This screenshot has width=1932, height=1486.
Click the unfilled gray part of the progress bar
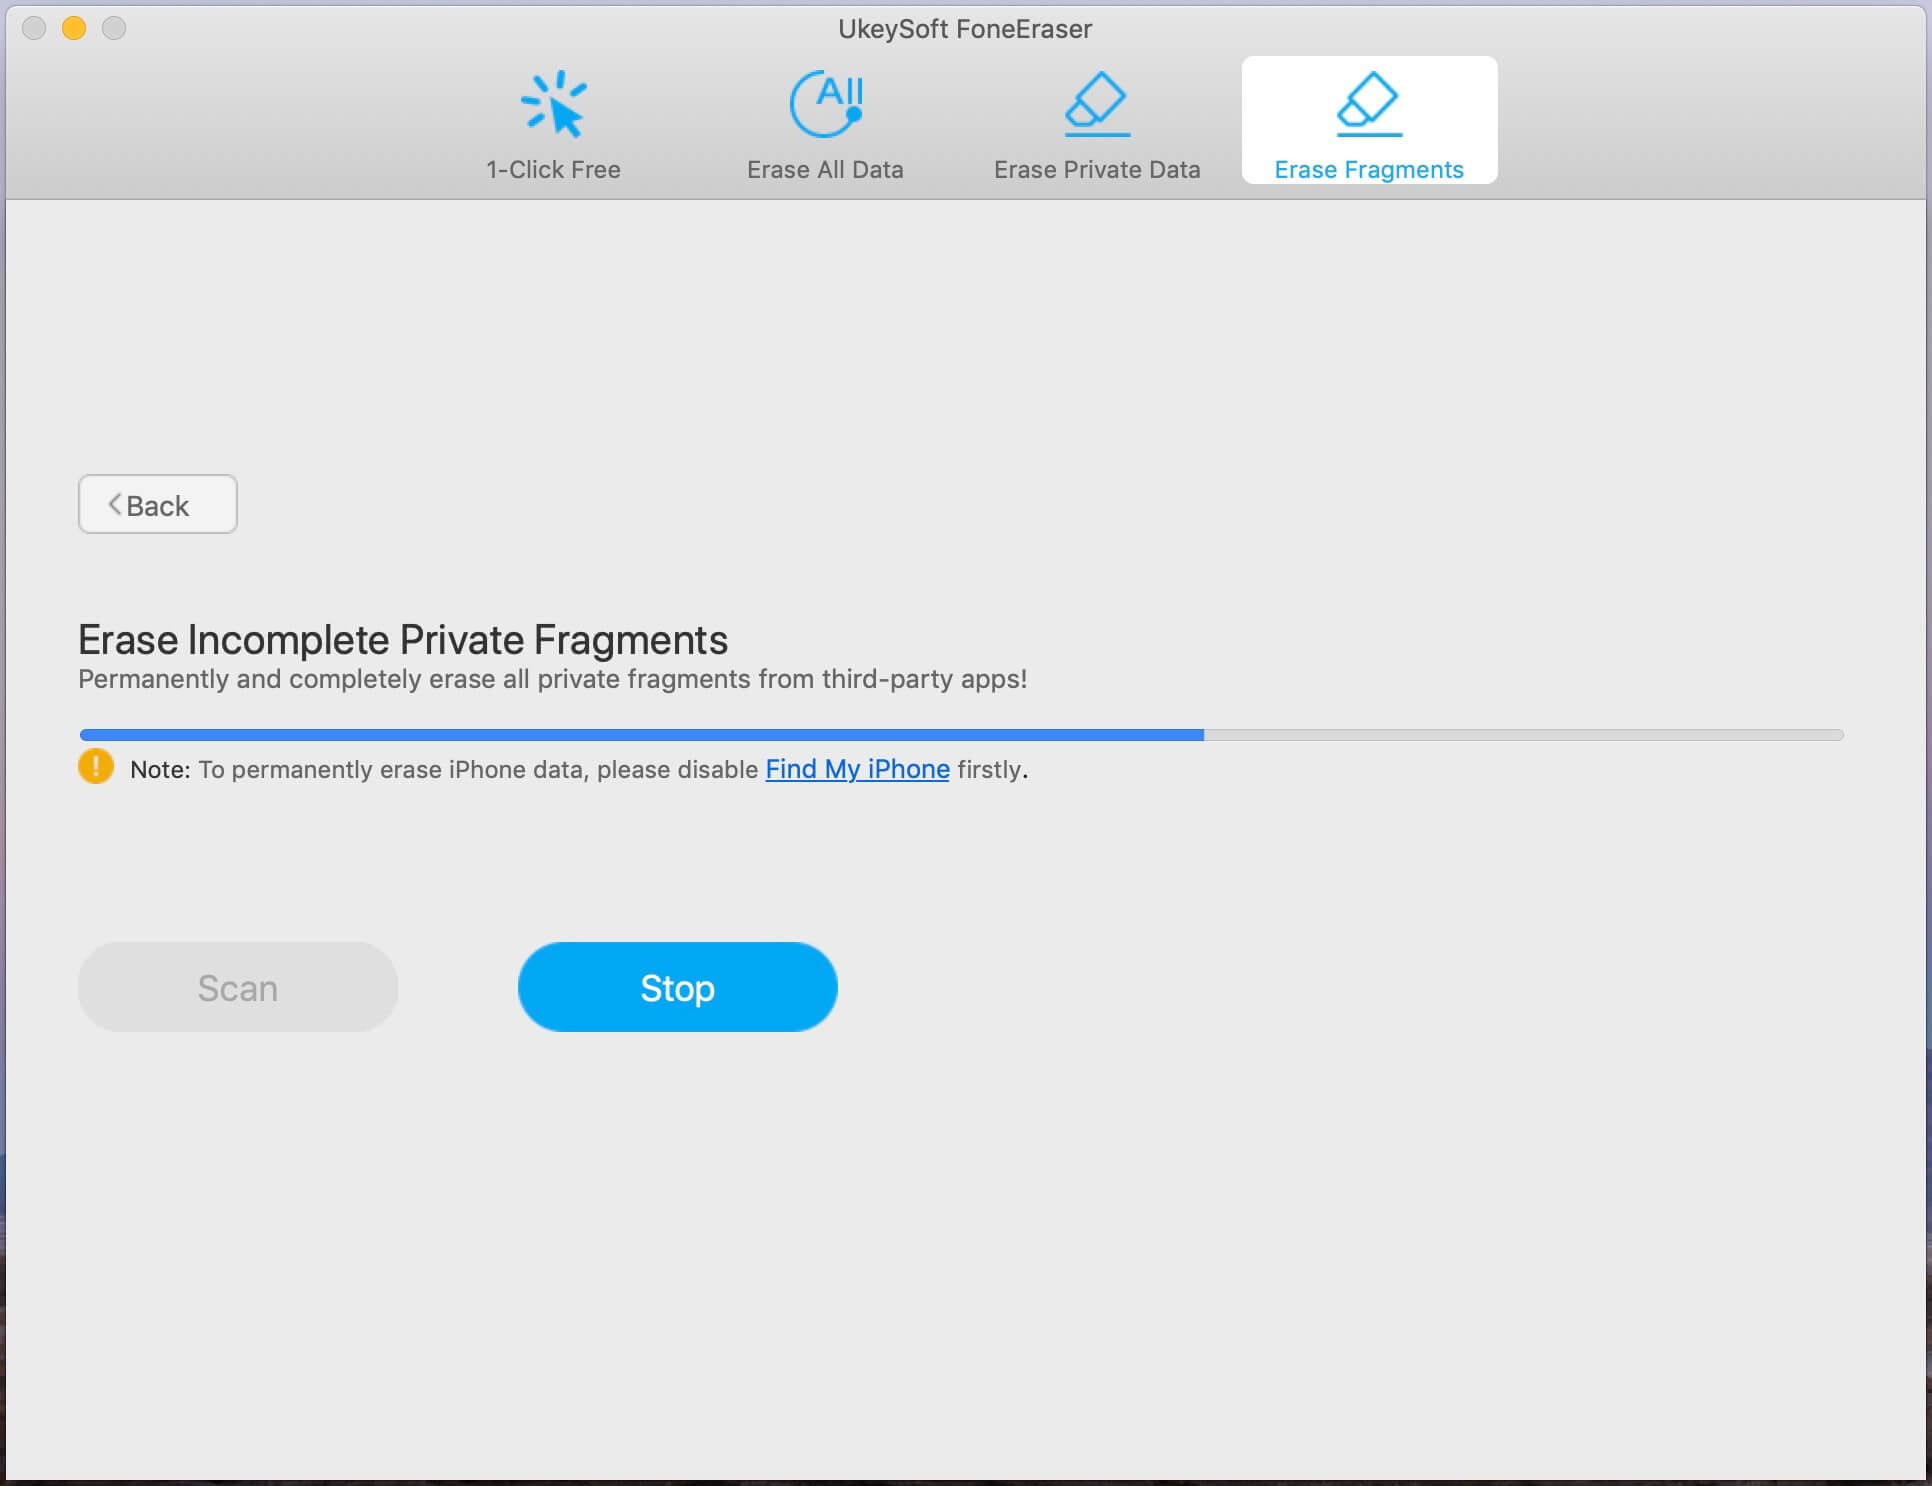point(1520,735)
